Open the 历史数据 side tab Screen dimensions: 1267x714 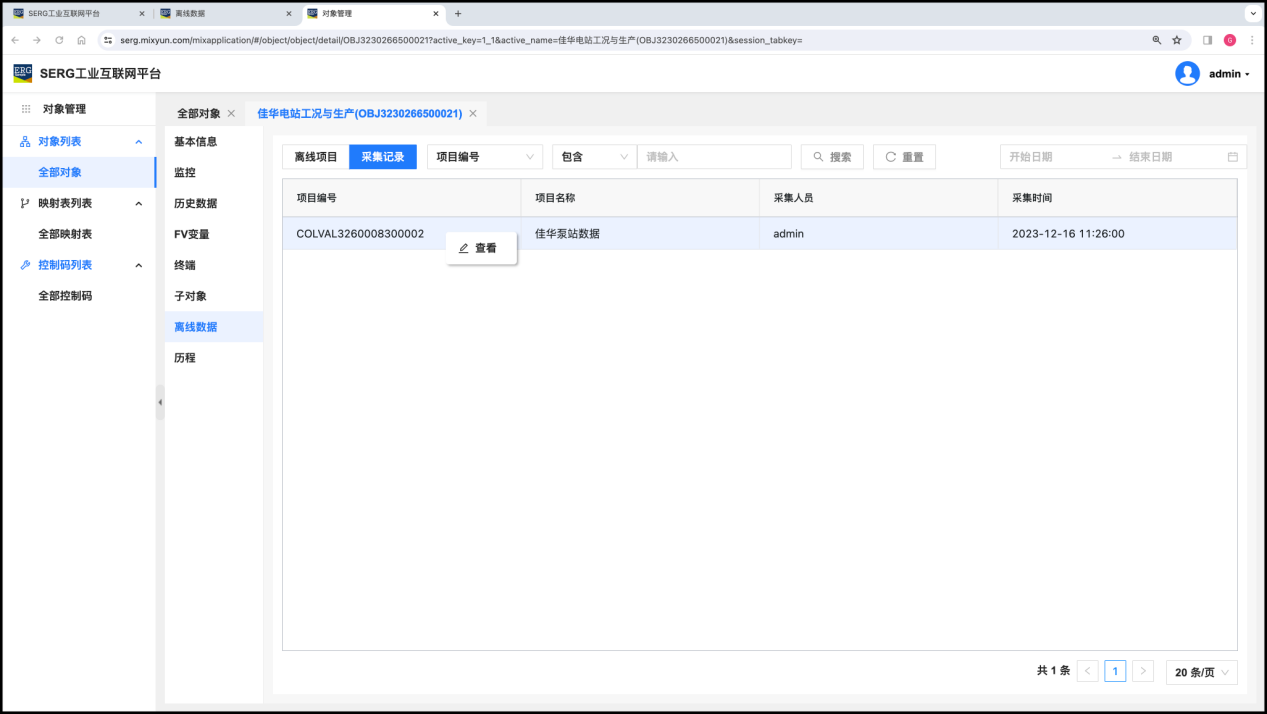tap(195, 203)
